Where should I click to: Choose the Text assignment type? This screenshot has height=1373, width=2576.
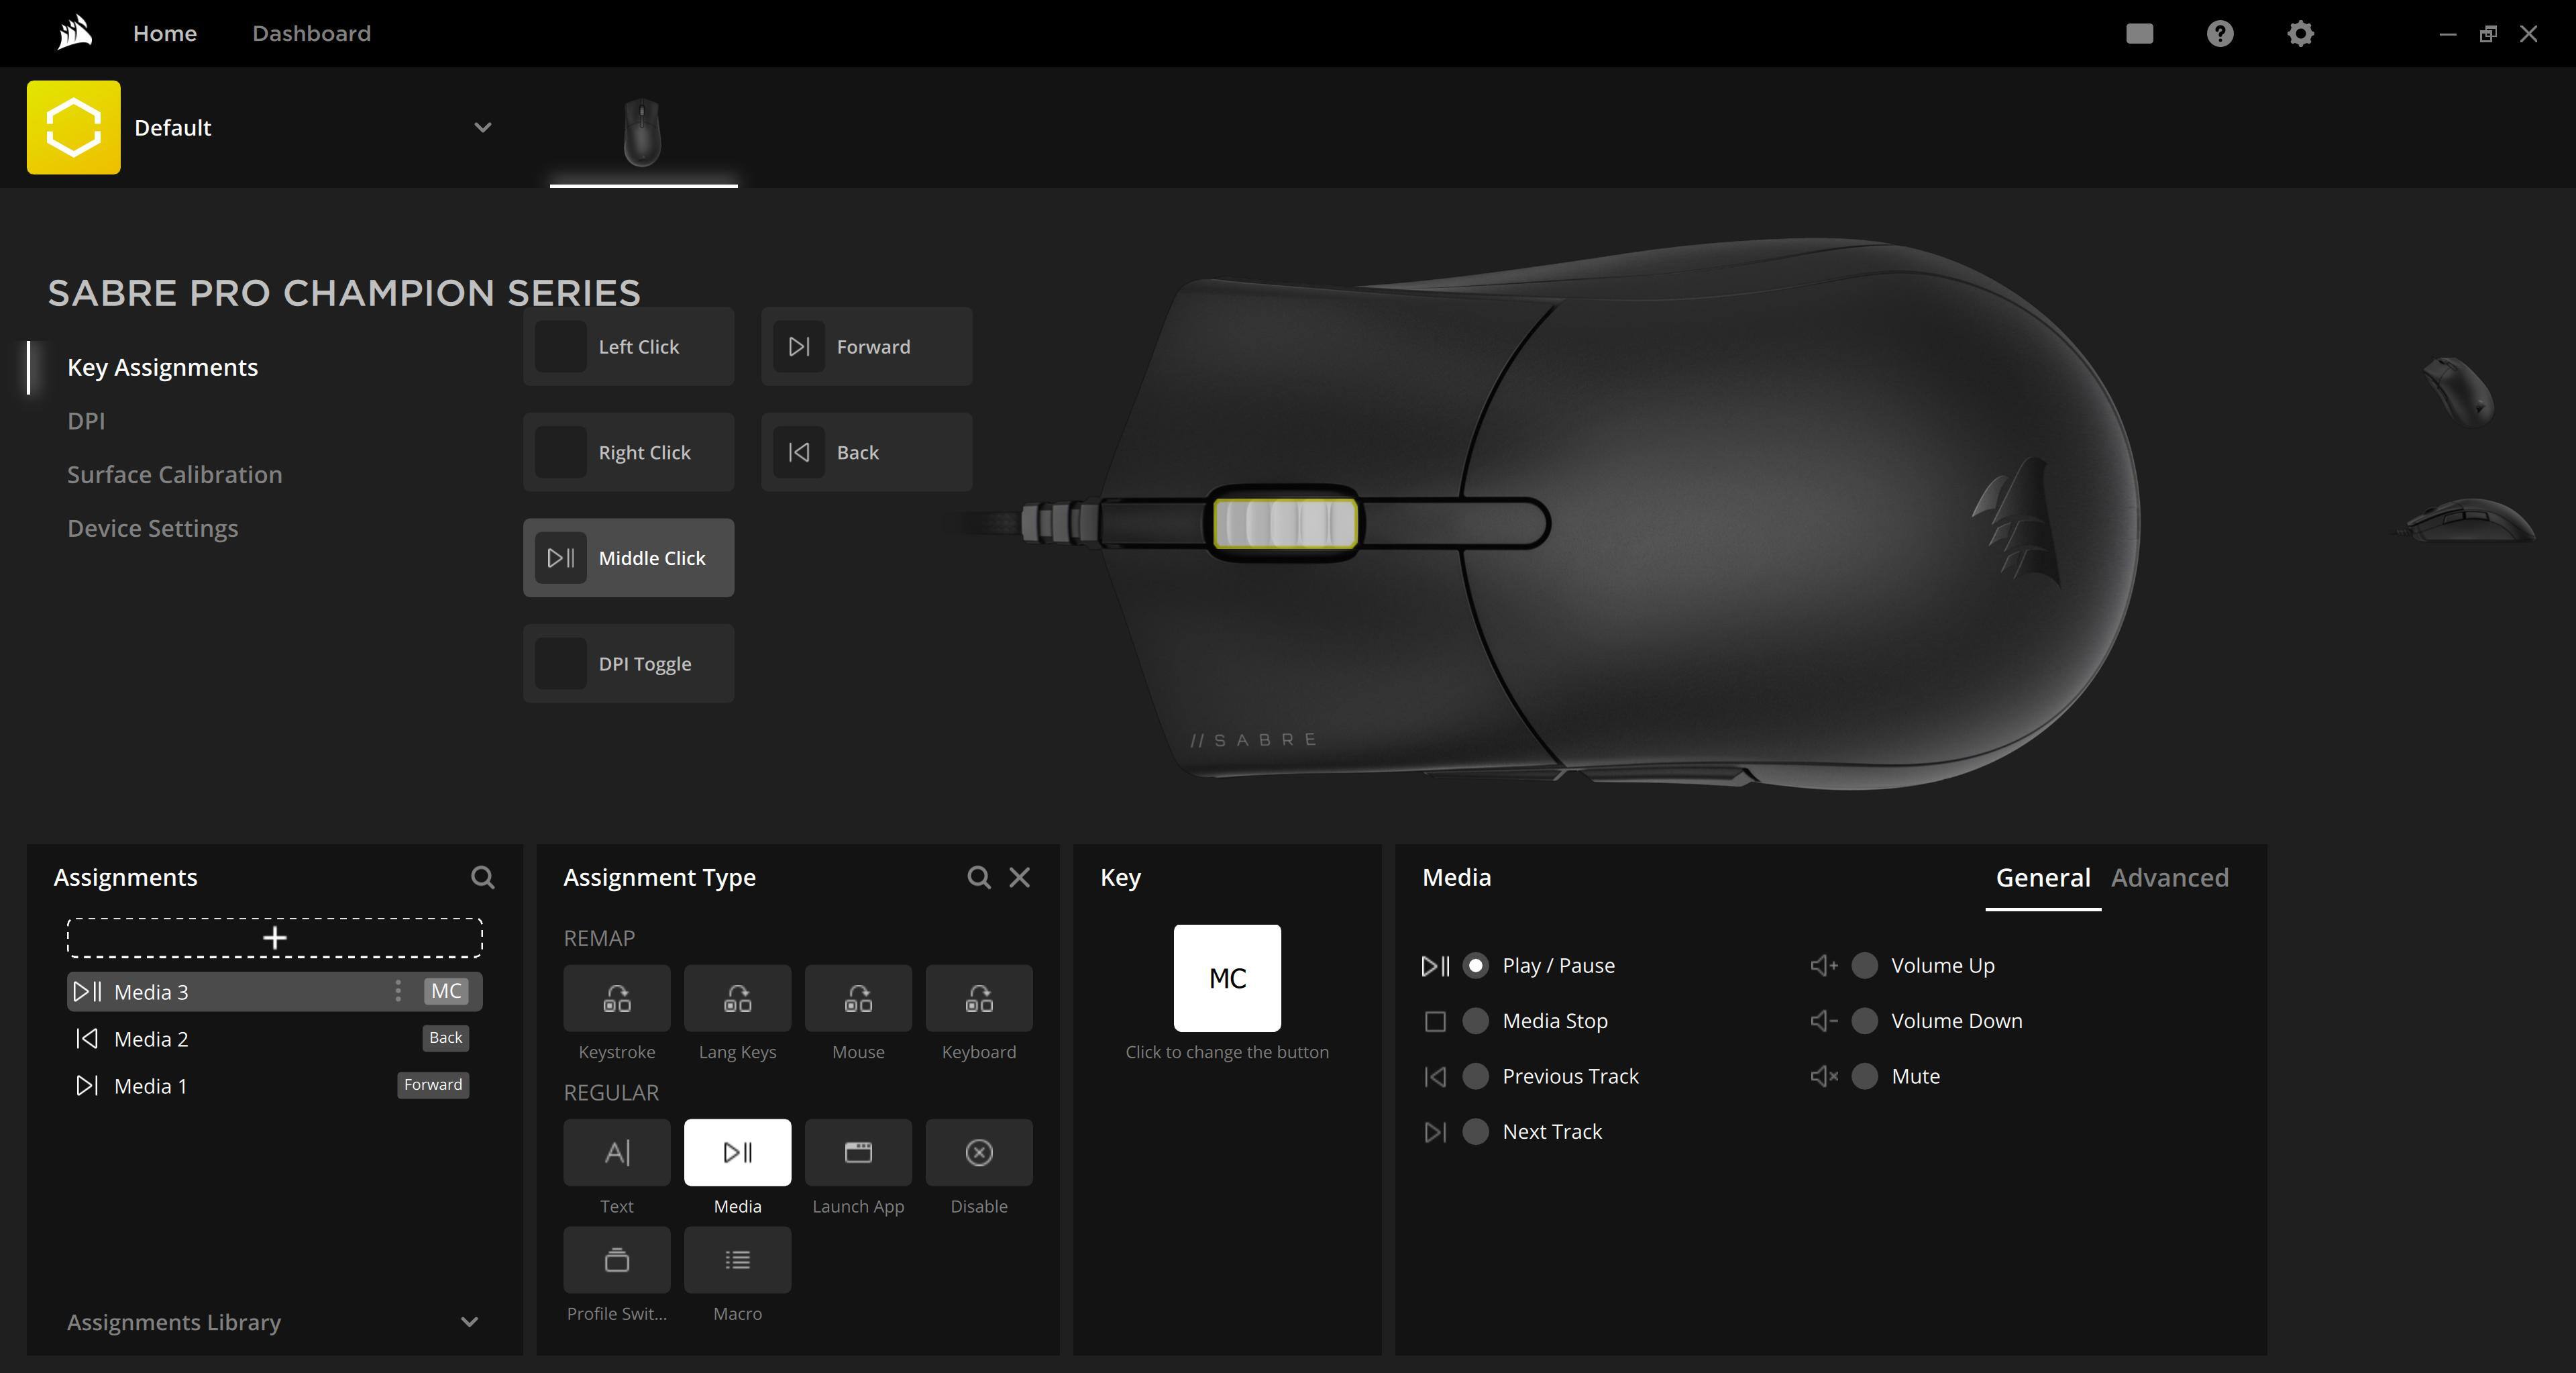[616, 1152]
